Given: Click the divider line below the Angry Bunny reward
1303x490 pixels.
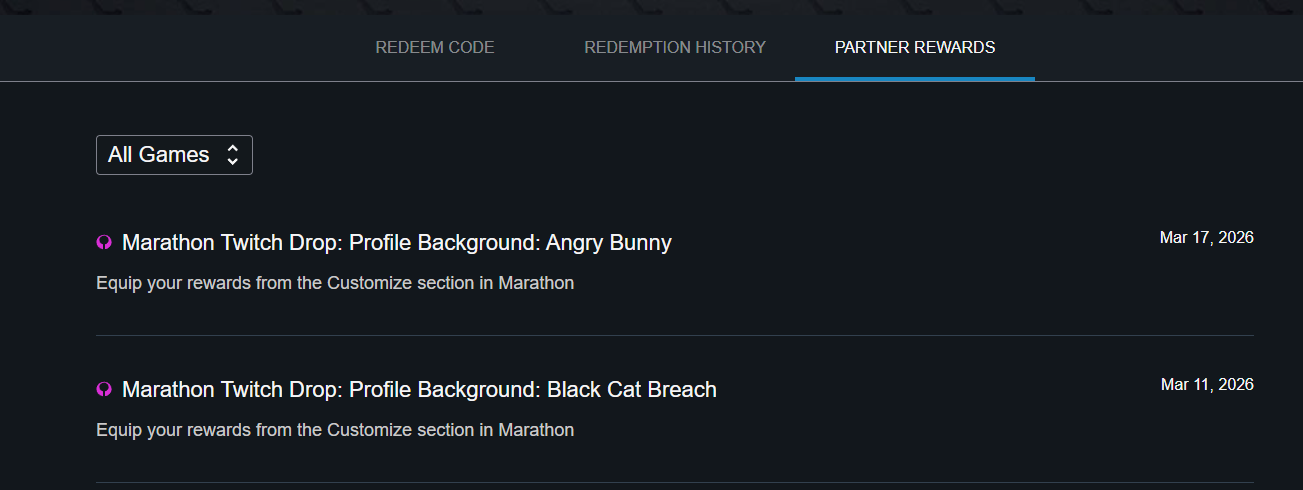Looking at the screenshot, I should coord(674,335).
